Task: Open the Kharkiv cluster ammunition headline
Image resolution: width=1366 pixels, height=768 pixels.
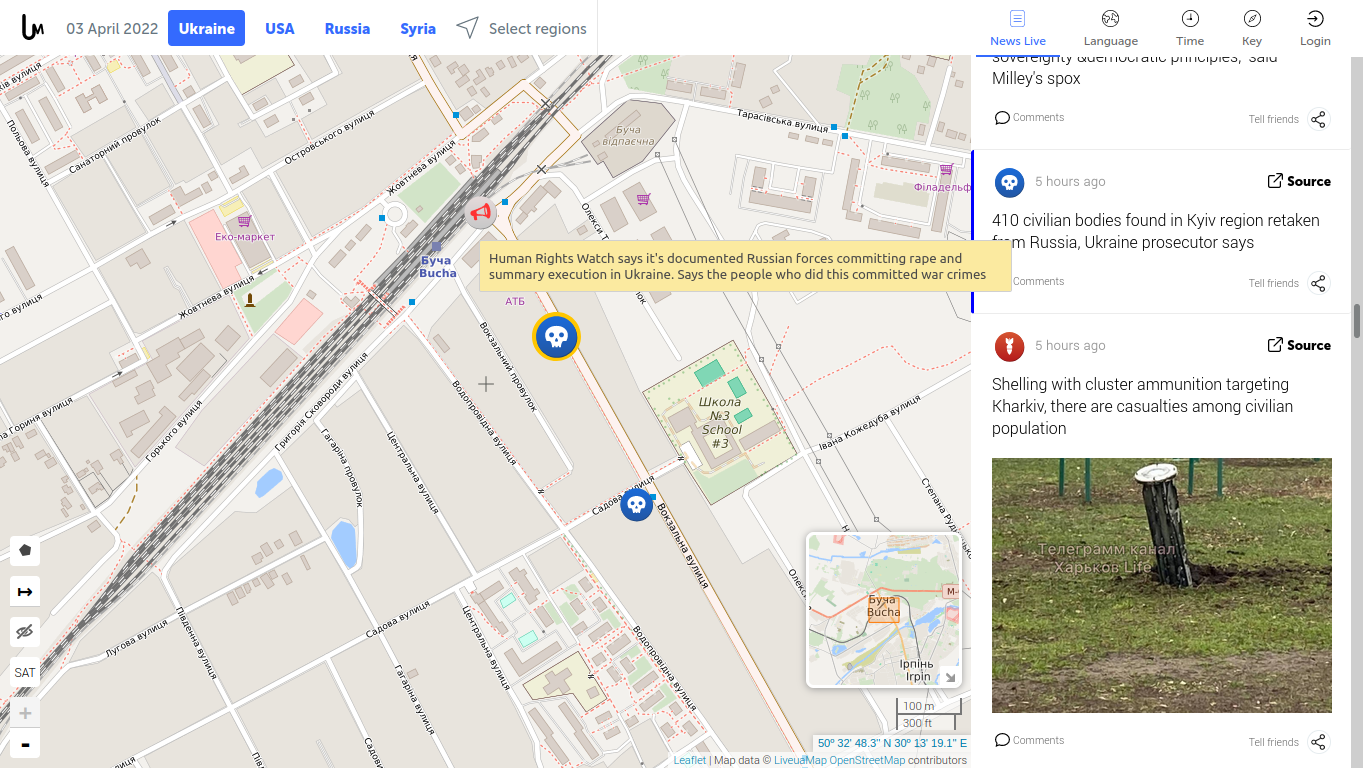Action: (1142, 406)
